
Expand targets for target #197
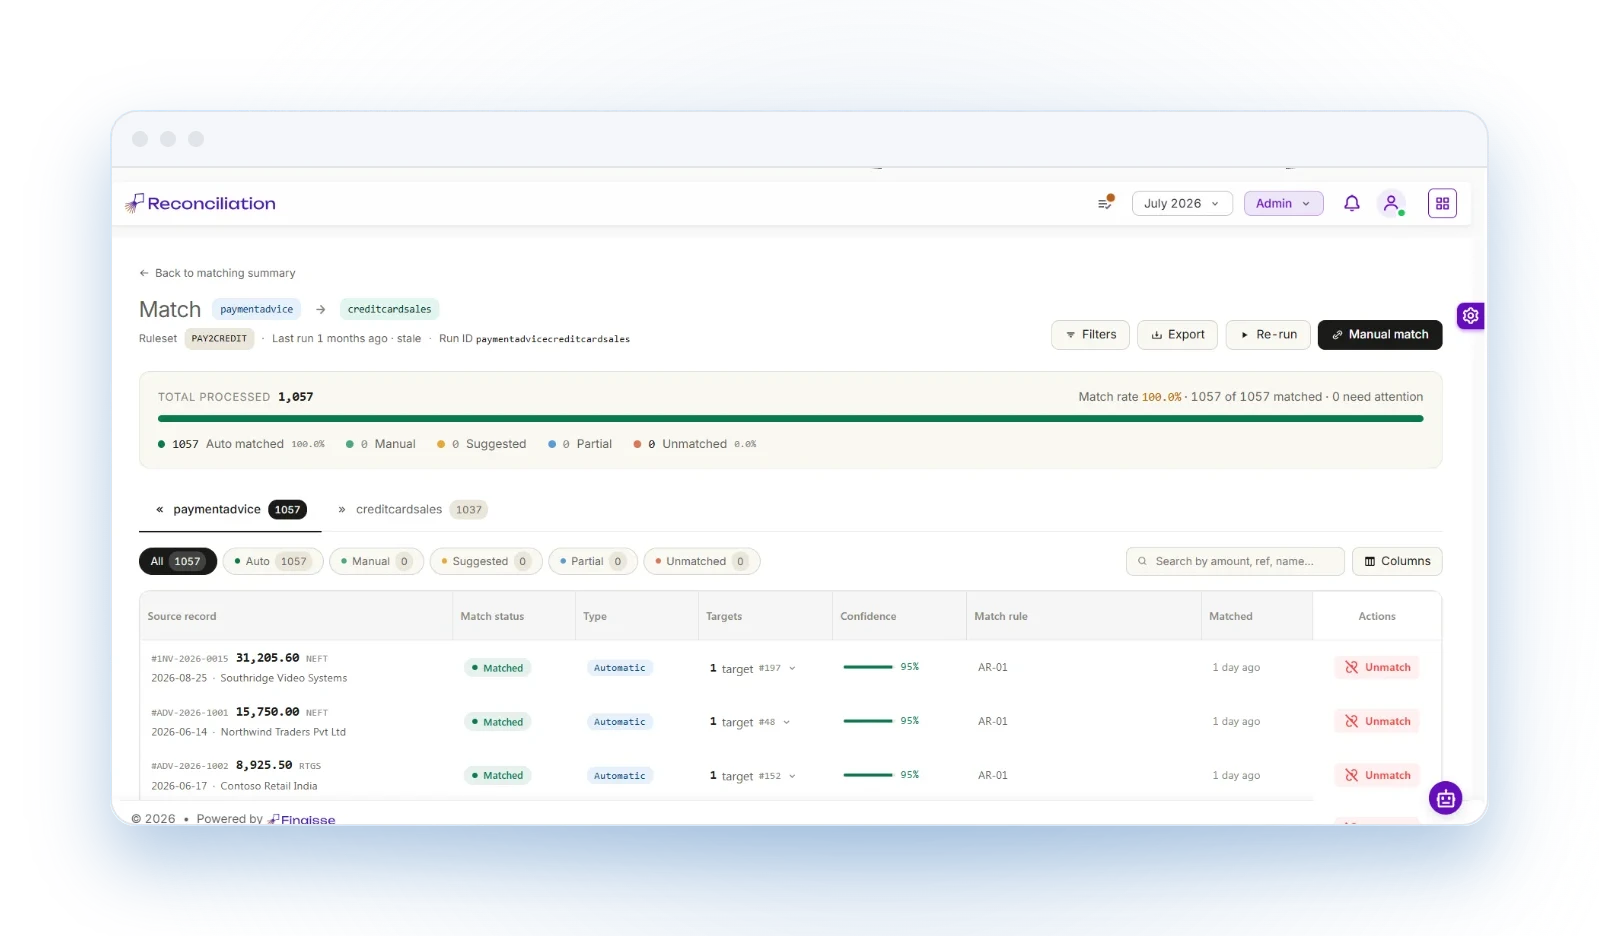(792, 668)
